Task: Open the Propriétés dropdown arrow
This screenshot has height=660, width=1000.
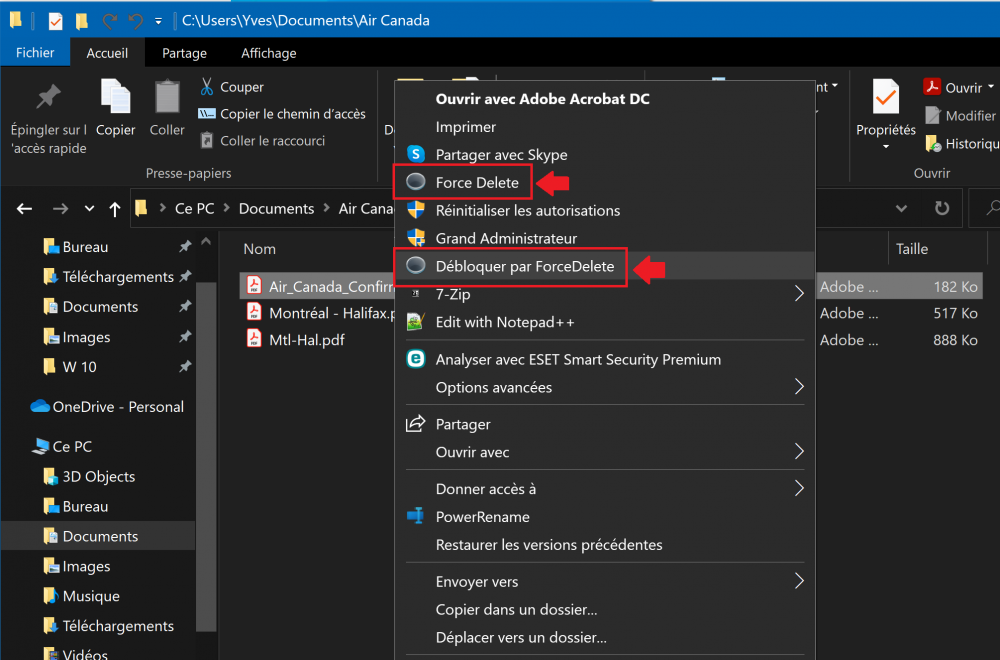Action: [x=886, y=147]
